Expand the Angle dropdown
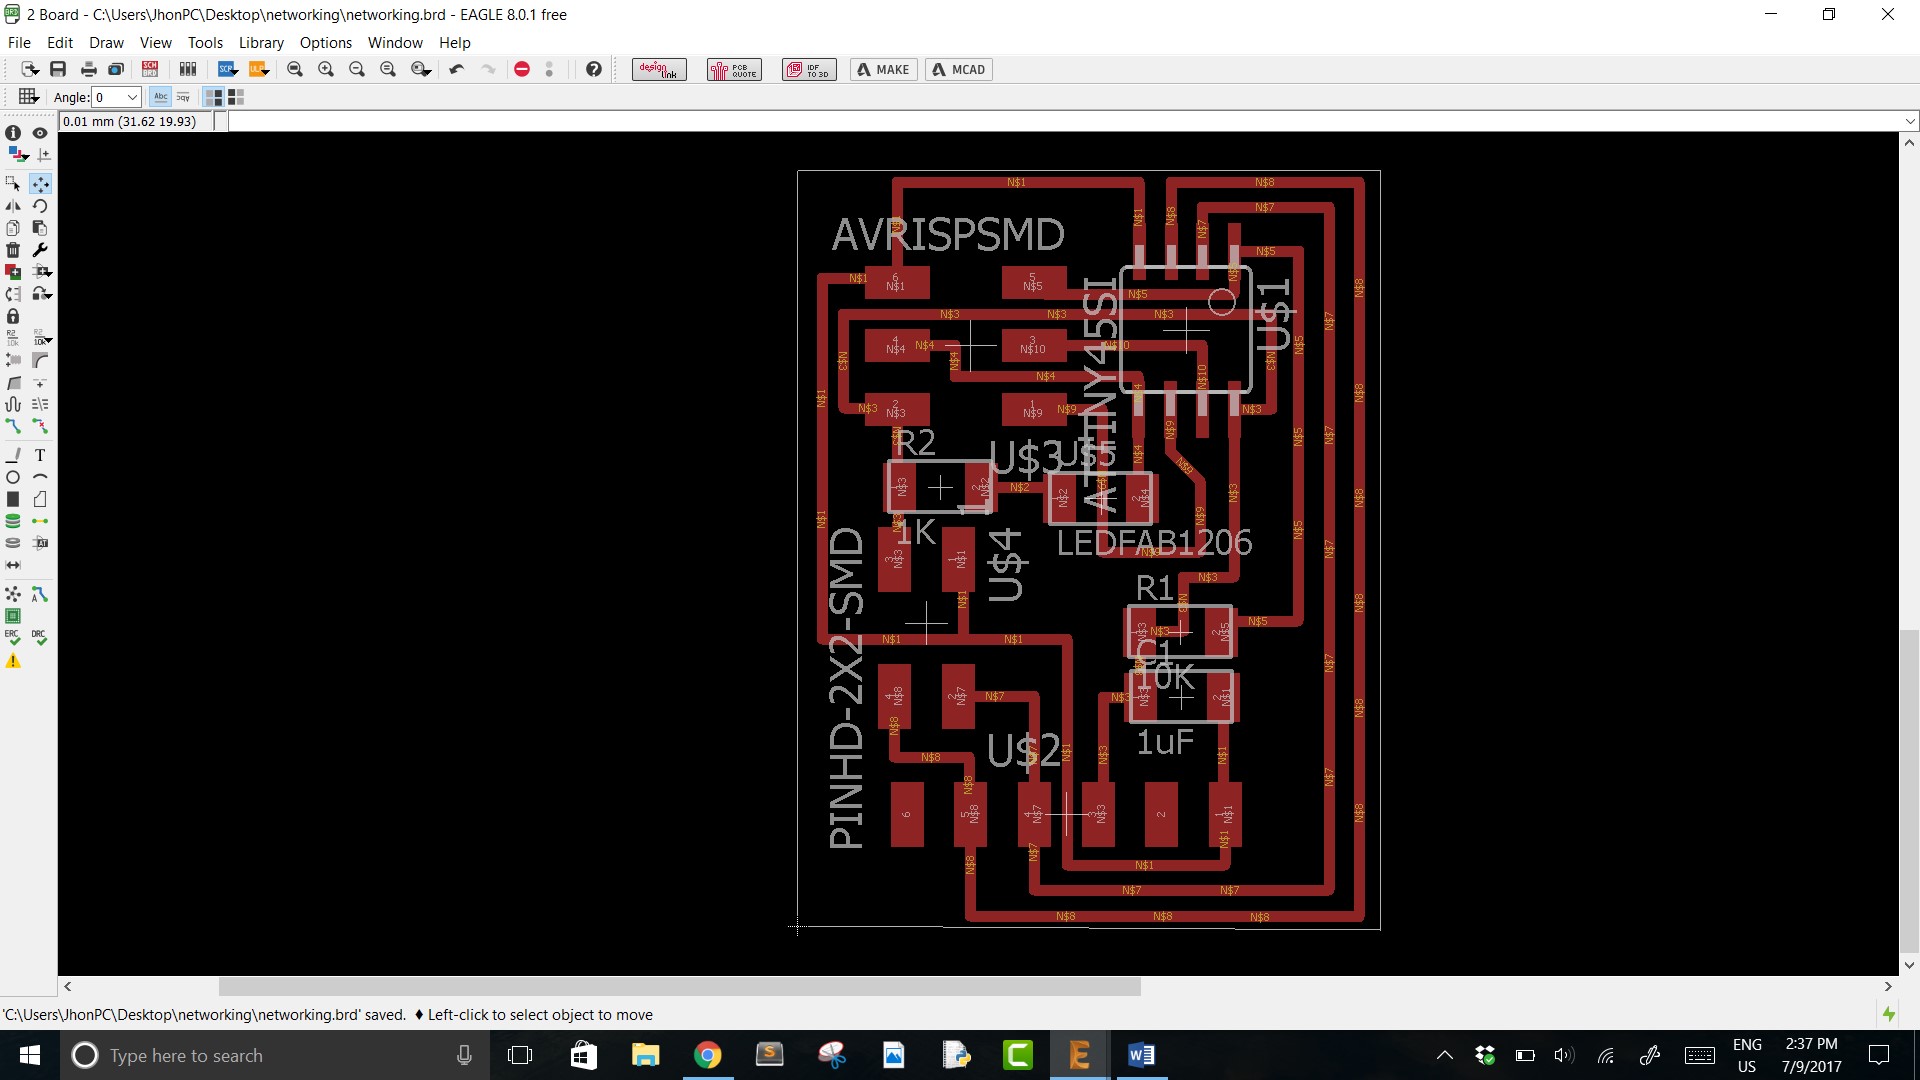 pyautogui.click(x=132, y=97)
